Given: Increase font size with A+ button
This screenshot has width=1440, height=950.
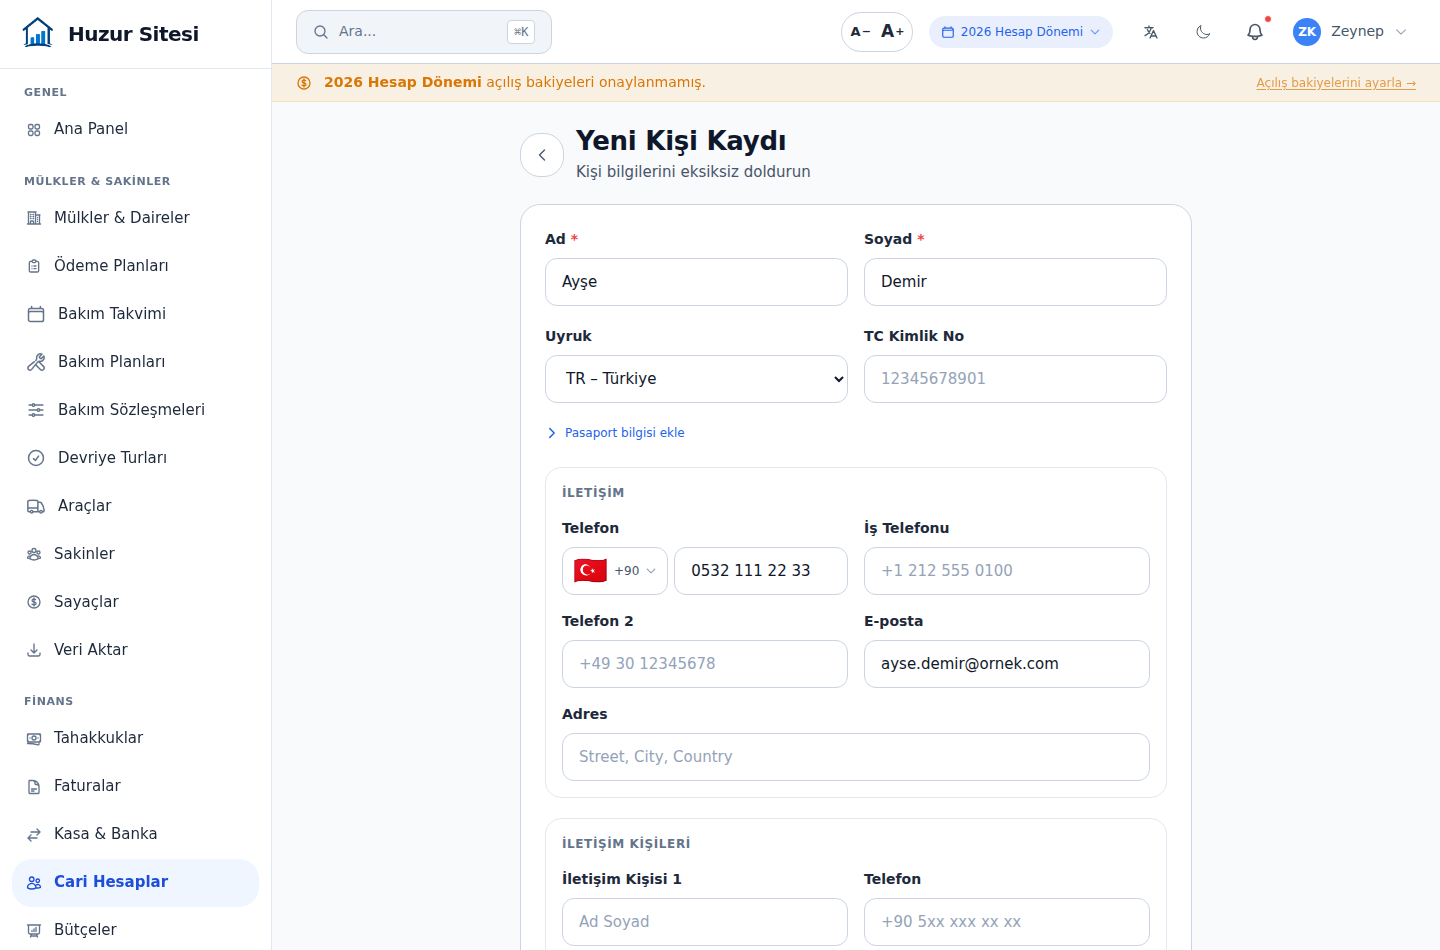Looking at the screenshot, I should 893,32.
